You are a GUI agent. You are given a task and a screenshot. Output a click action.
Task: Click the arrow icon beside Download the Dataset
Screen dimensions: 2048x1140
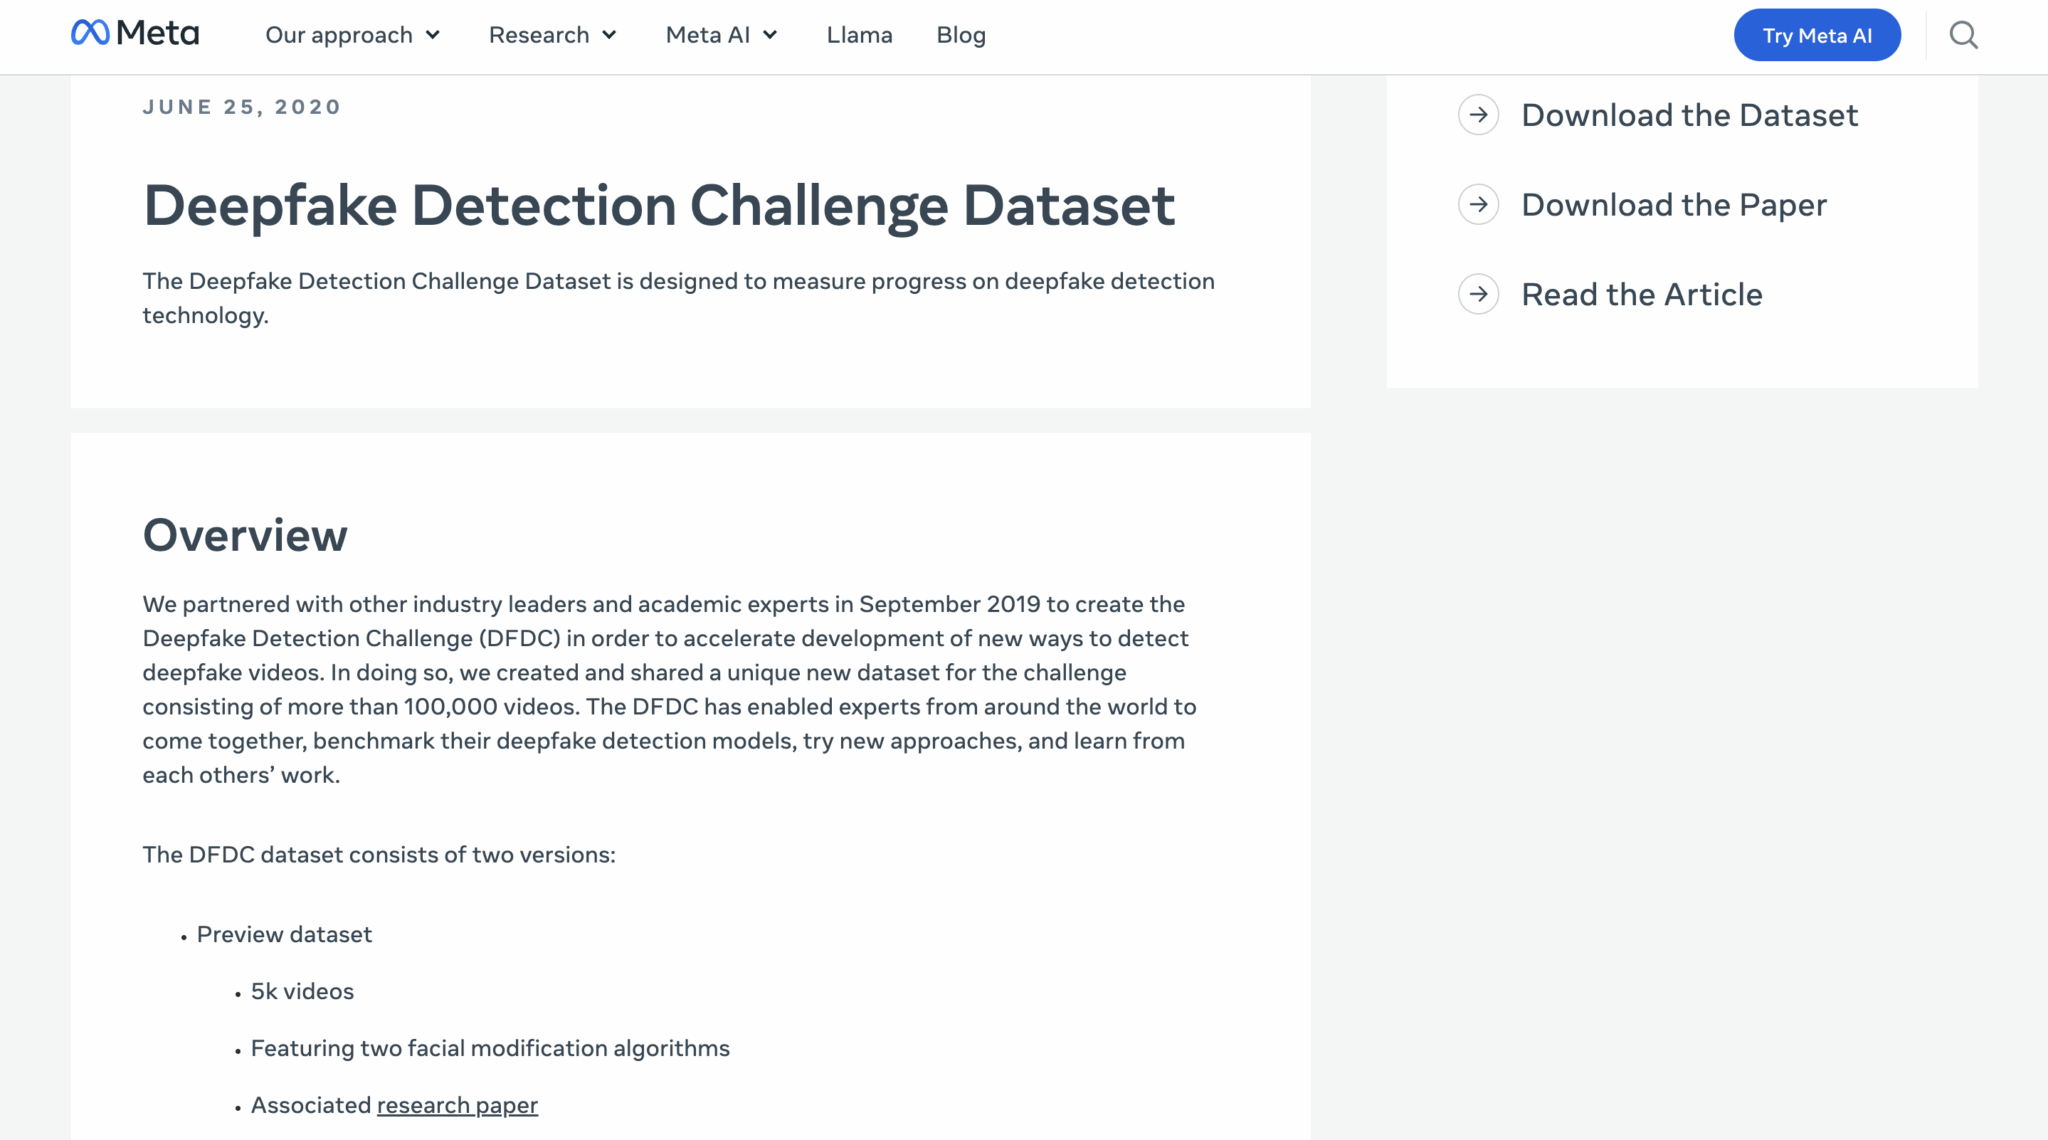pyautogui.click(x=1477, y=115)
